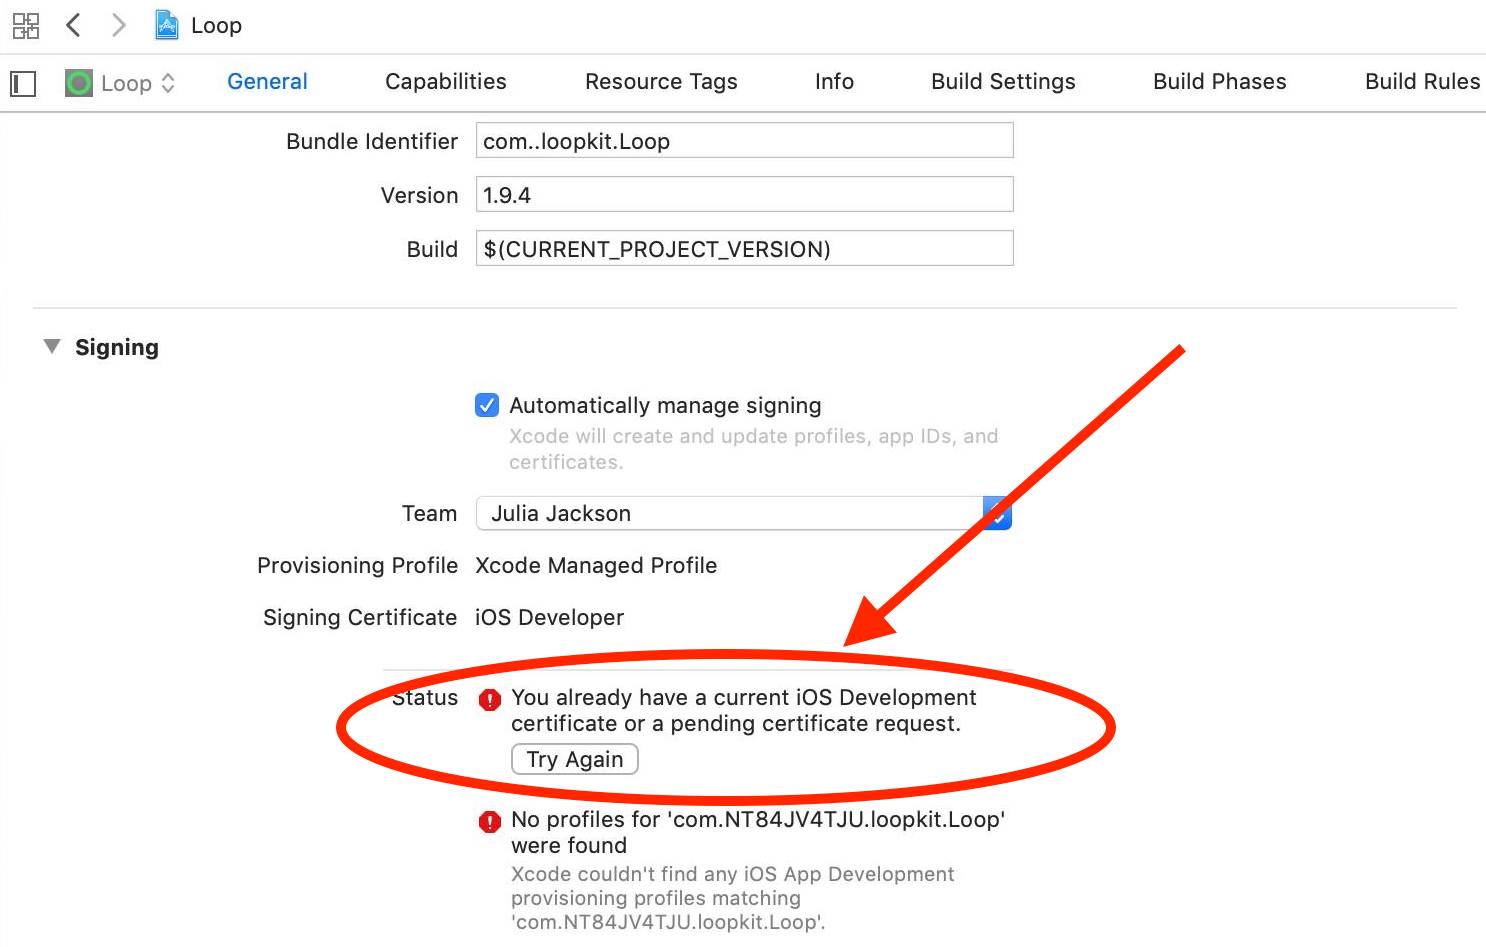
Task: Toggle the targets list sidebar icon
Action: point(23,83)
